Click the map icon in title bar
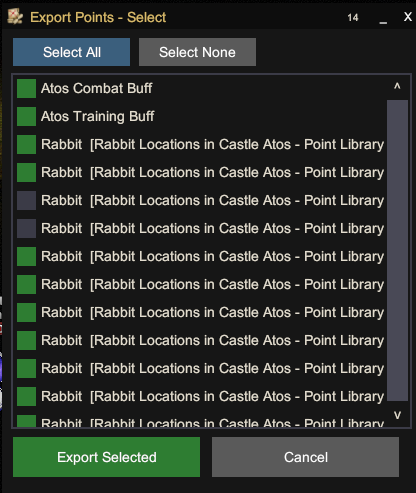The width and height of the screenshot is (416, 493). click(15, 17)
